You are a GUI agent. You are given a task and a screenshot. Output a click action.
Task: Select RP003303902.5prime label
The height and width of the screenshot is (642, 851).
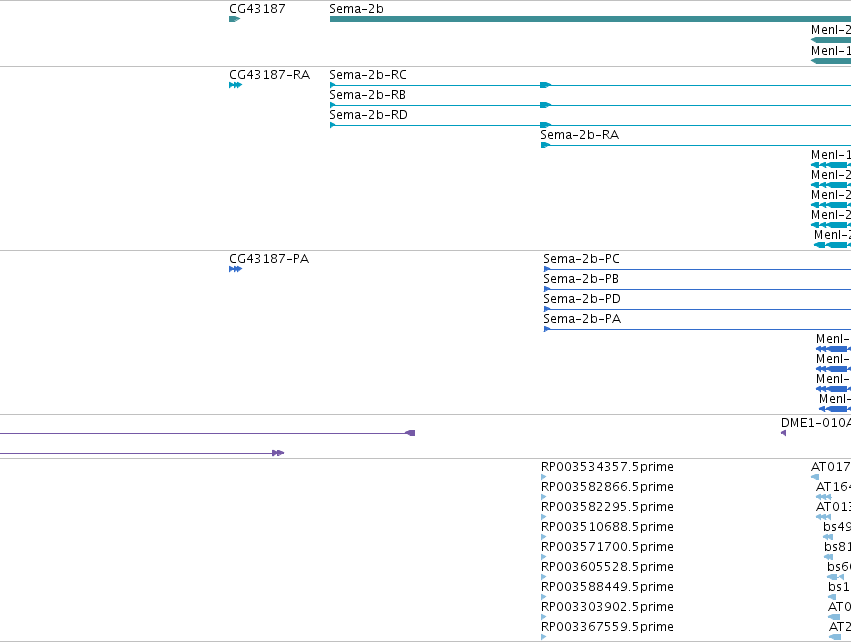[607, 607]
